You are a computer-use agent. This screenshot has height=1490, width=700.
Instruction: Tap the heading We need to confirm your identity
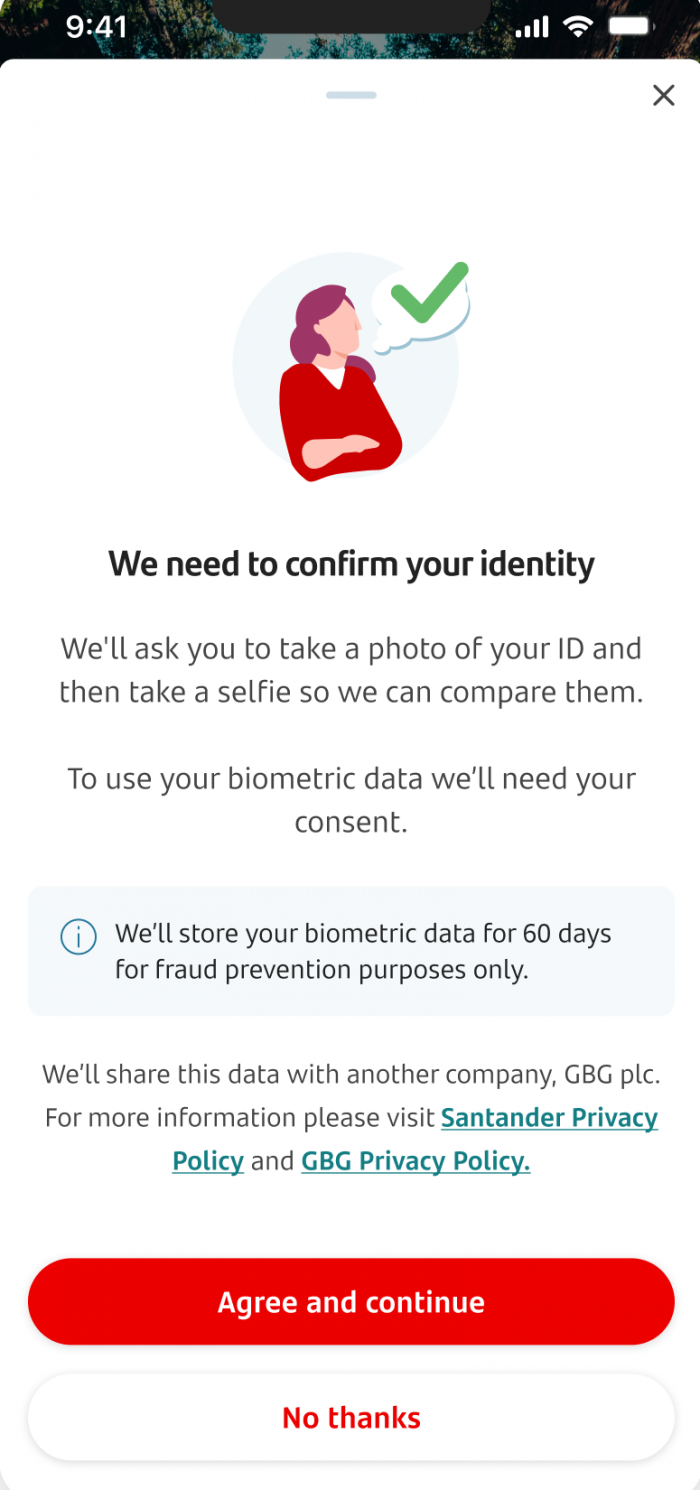[350, 563]
